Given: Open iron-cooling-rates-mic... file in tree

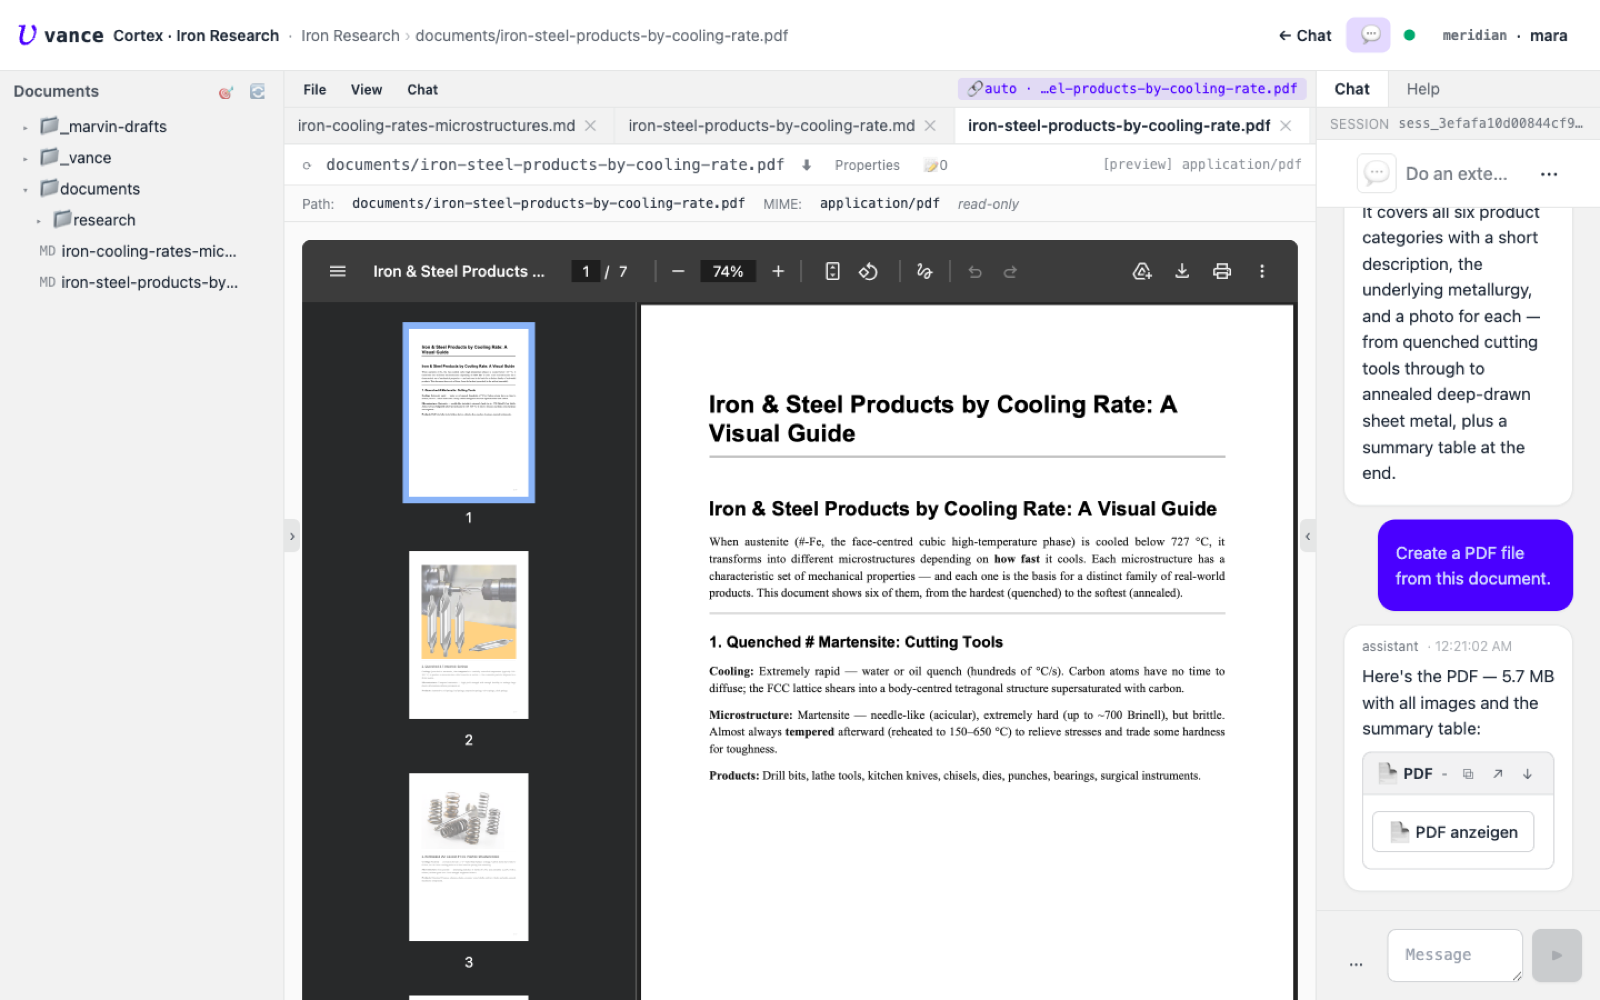Looking at the screenshot, I should 138,251.
